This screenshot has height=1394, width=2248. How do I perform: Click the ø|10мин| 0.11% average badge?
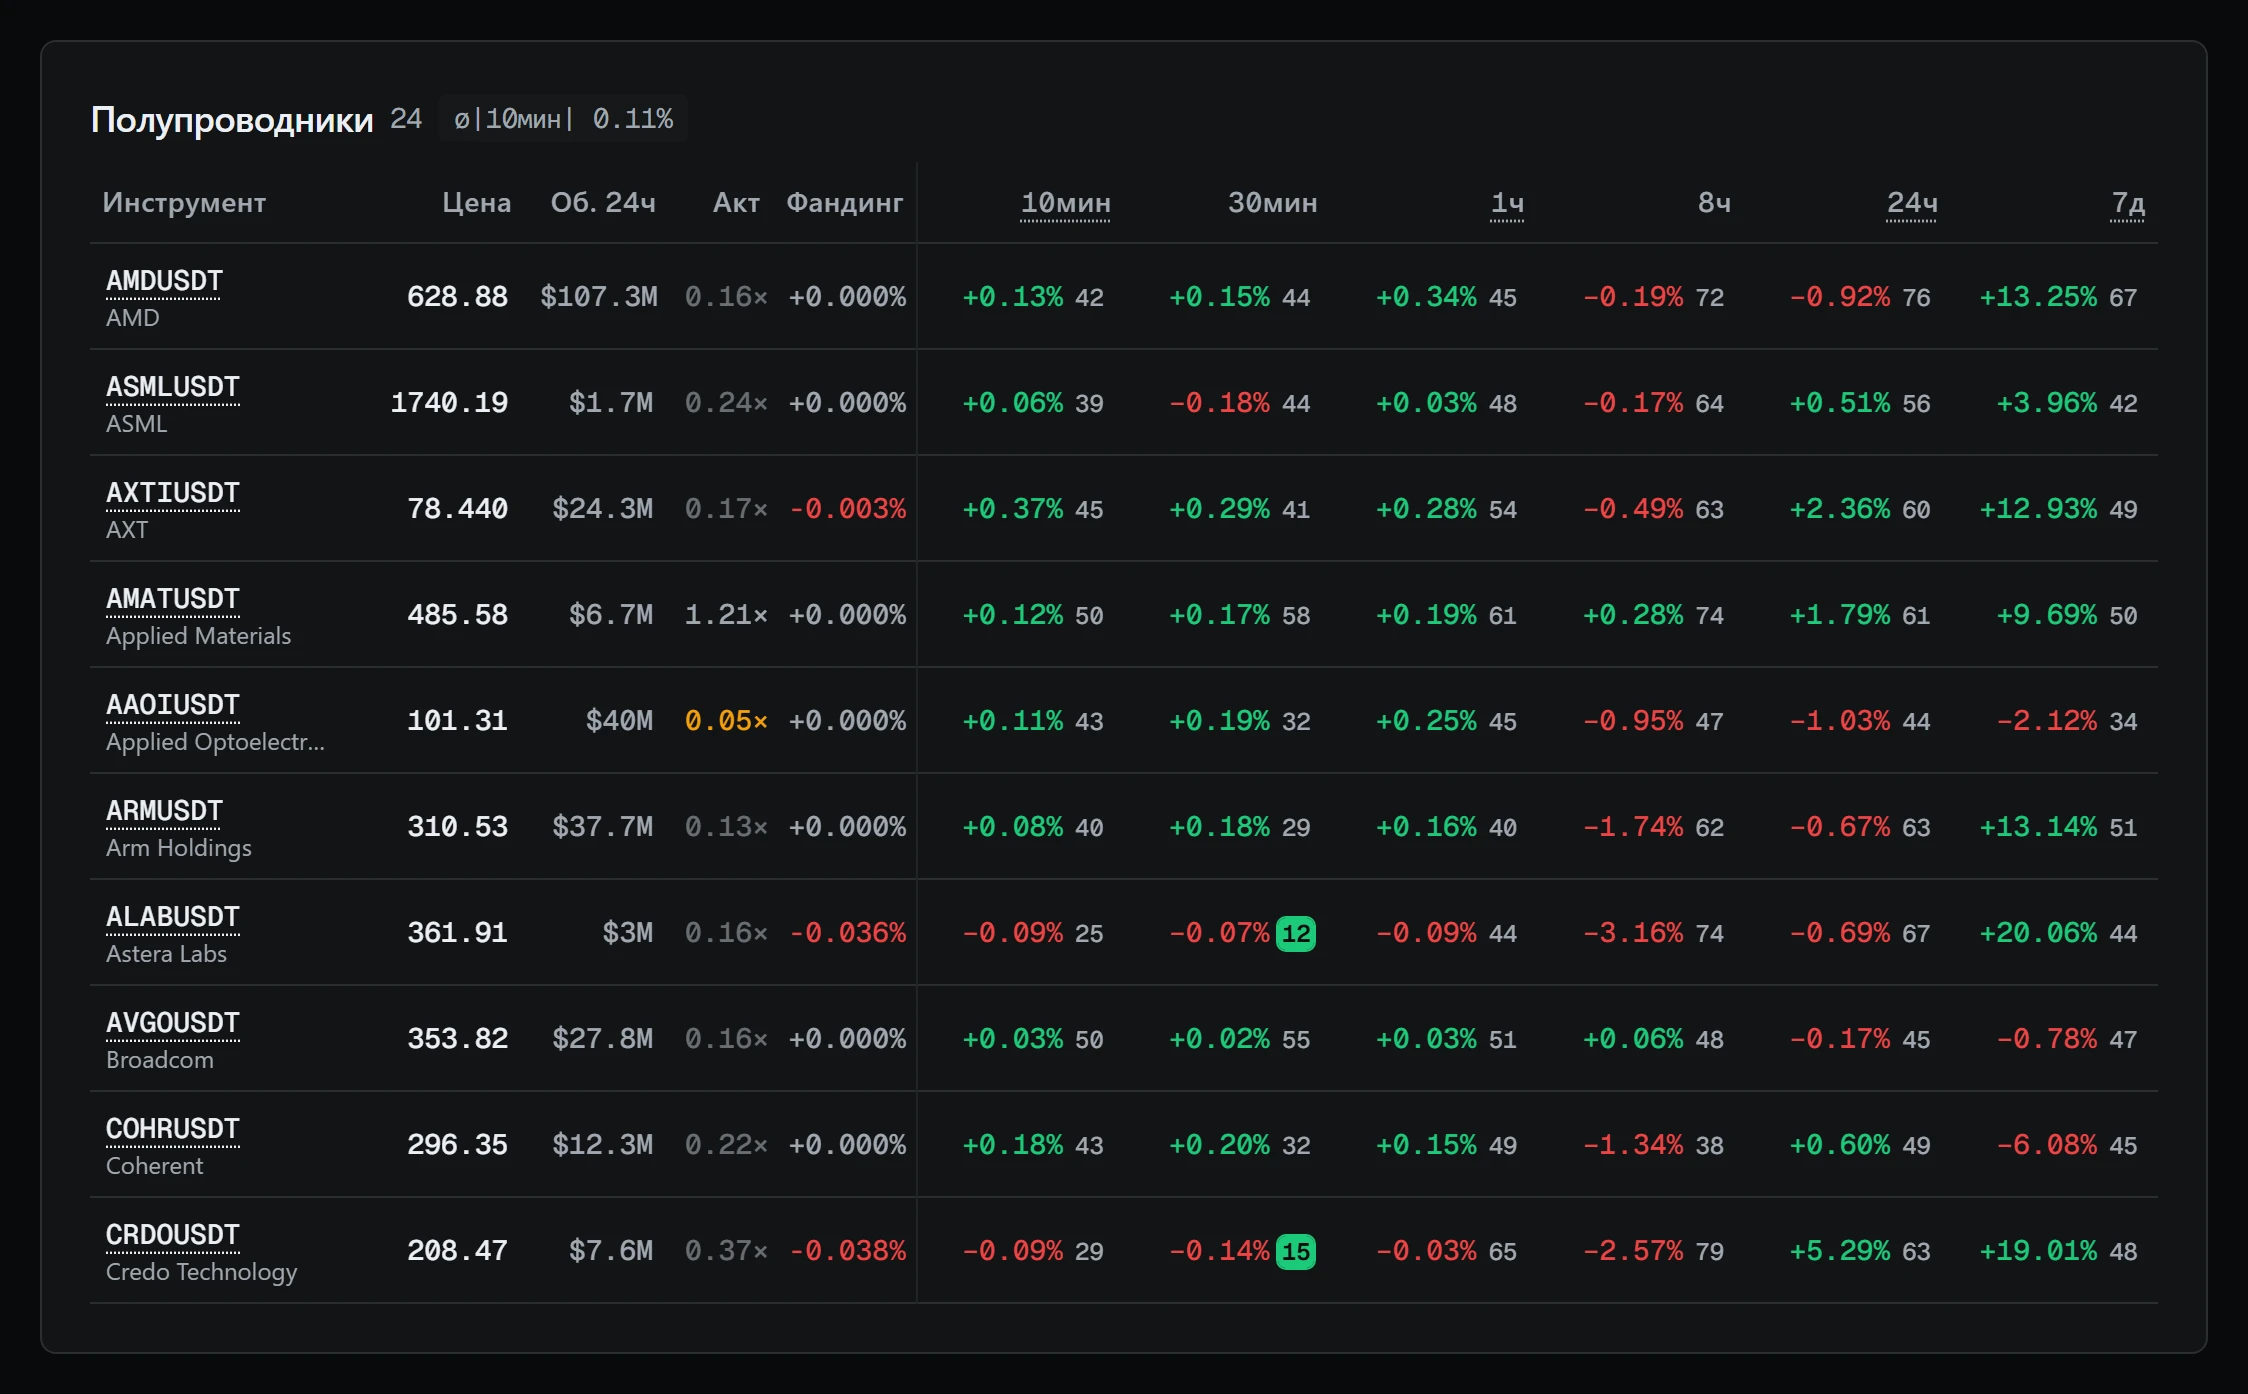click(563, 119)
